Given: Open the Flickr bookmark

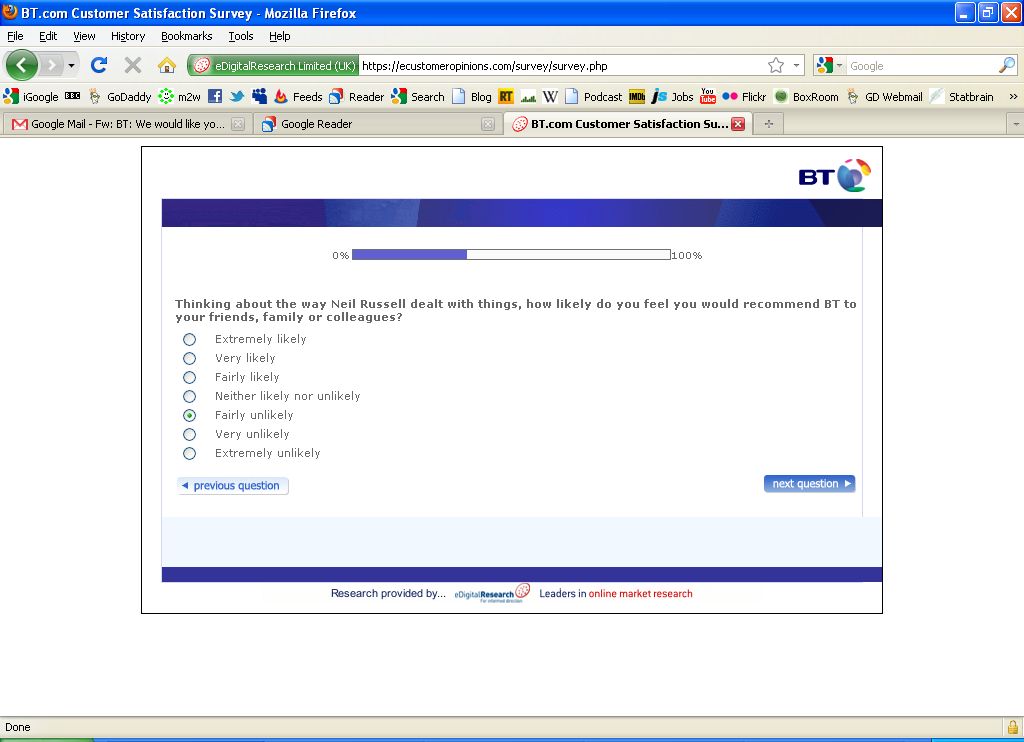Looking at the screenshot, I should point(744,97).
